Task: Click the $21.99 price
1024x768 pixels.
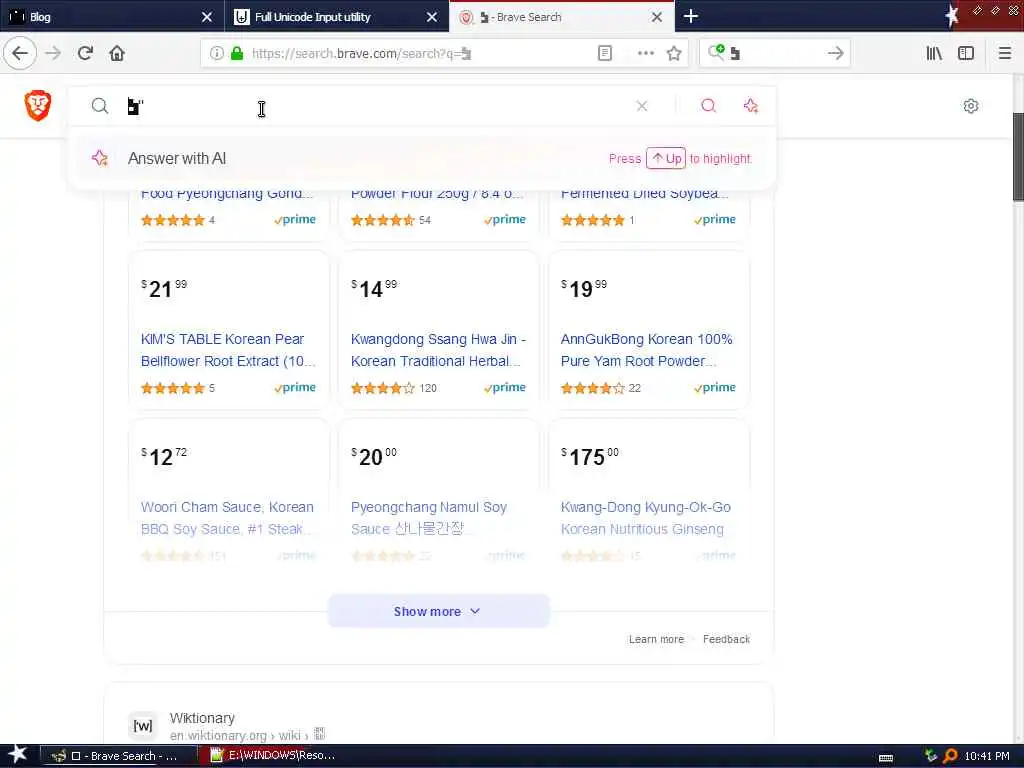Action: [164, 288]
